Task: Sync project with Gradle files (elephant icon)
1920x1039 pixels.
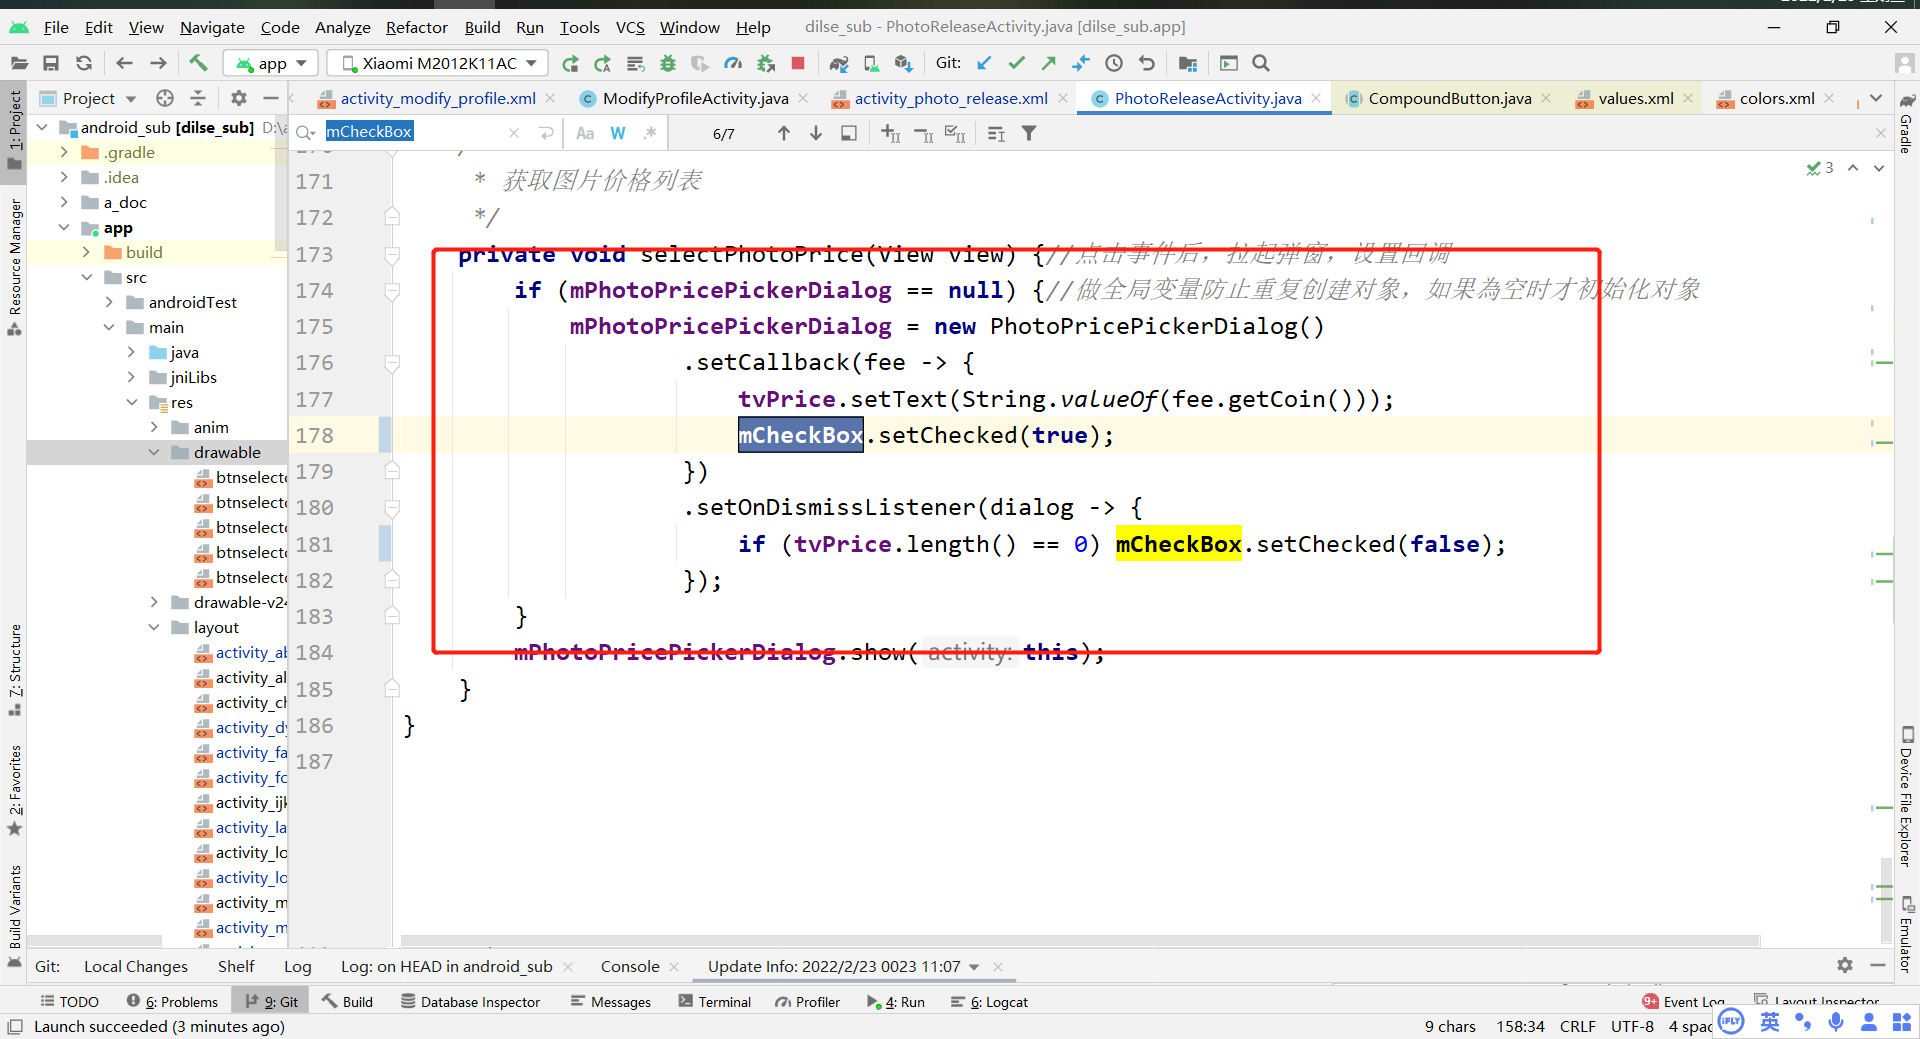Action: click(x=840, y=63)
